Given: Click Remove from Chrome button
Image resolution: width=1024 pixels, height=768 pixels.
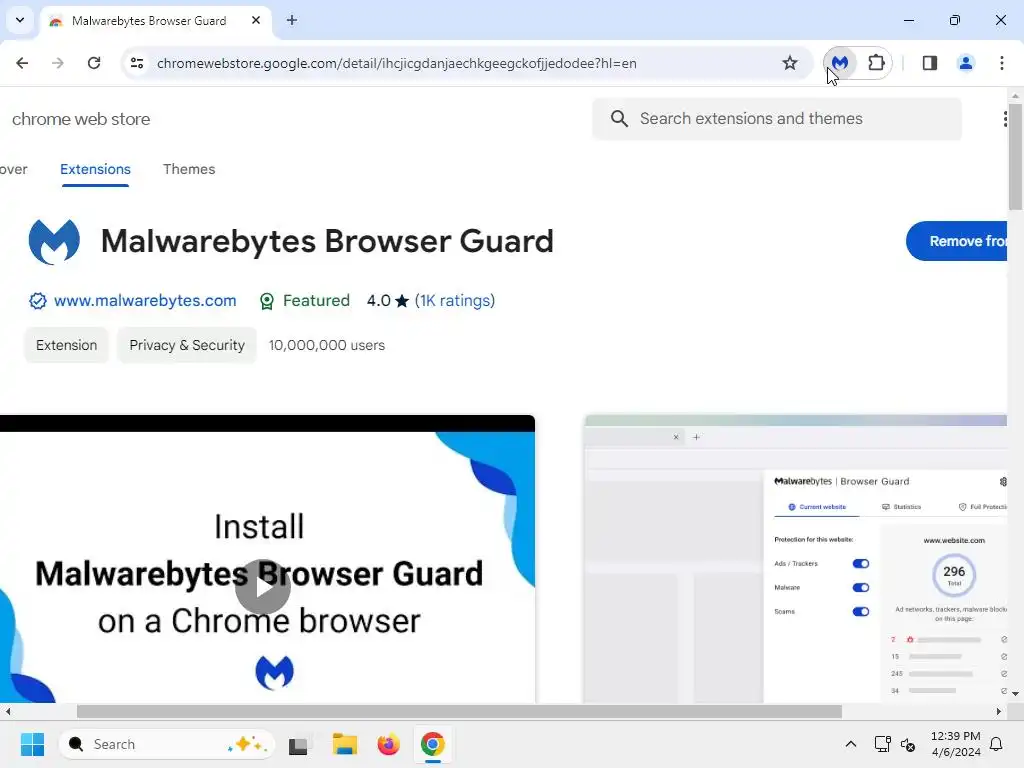Looking at the screenshot, I should [957, 241].
